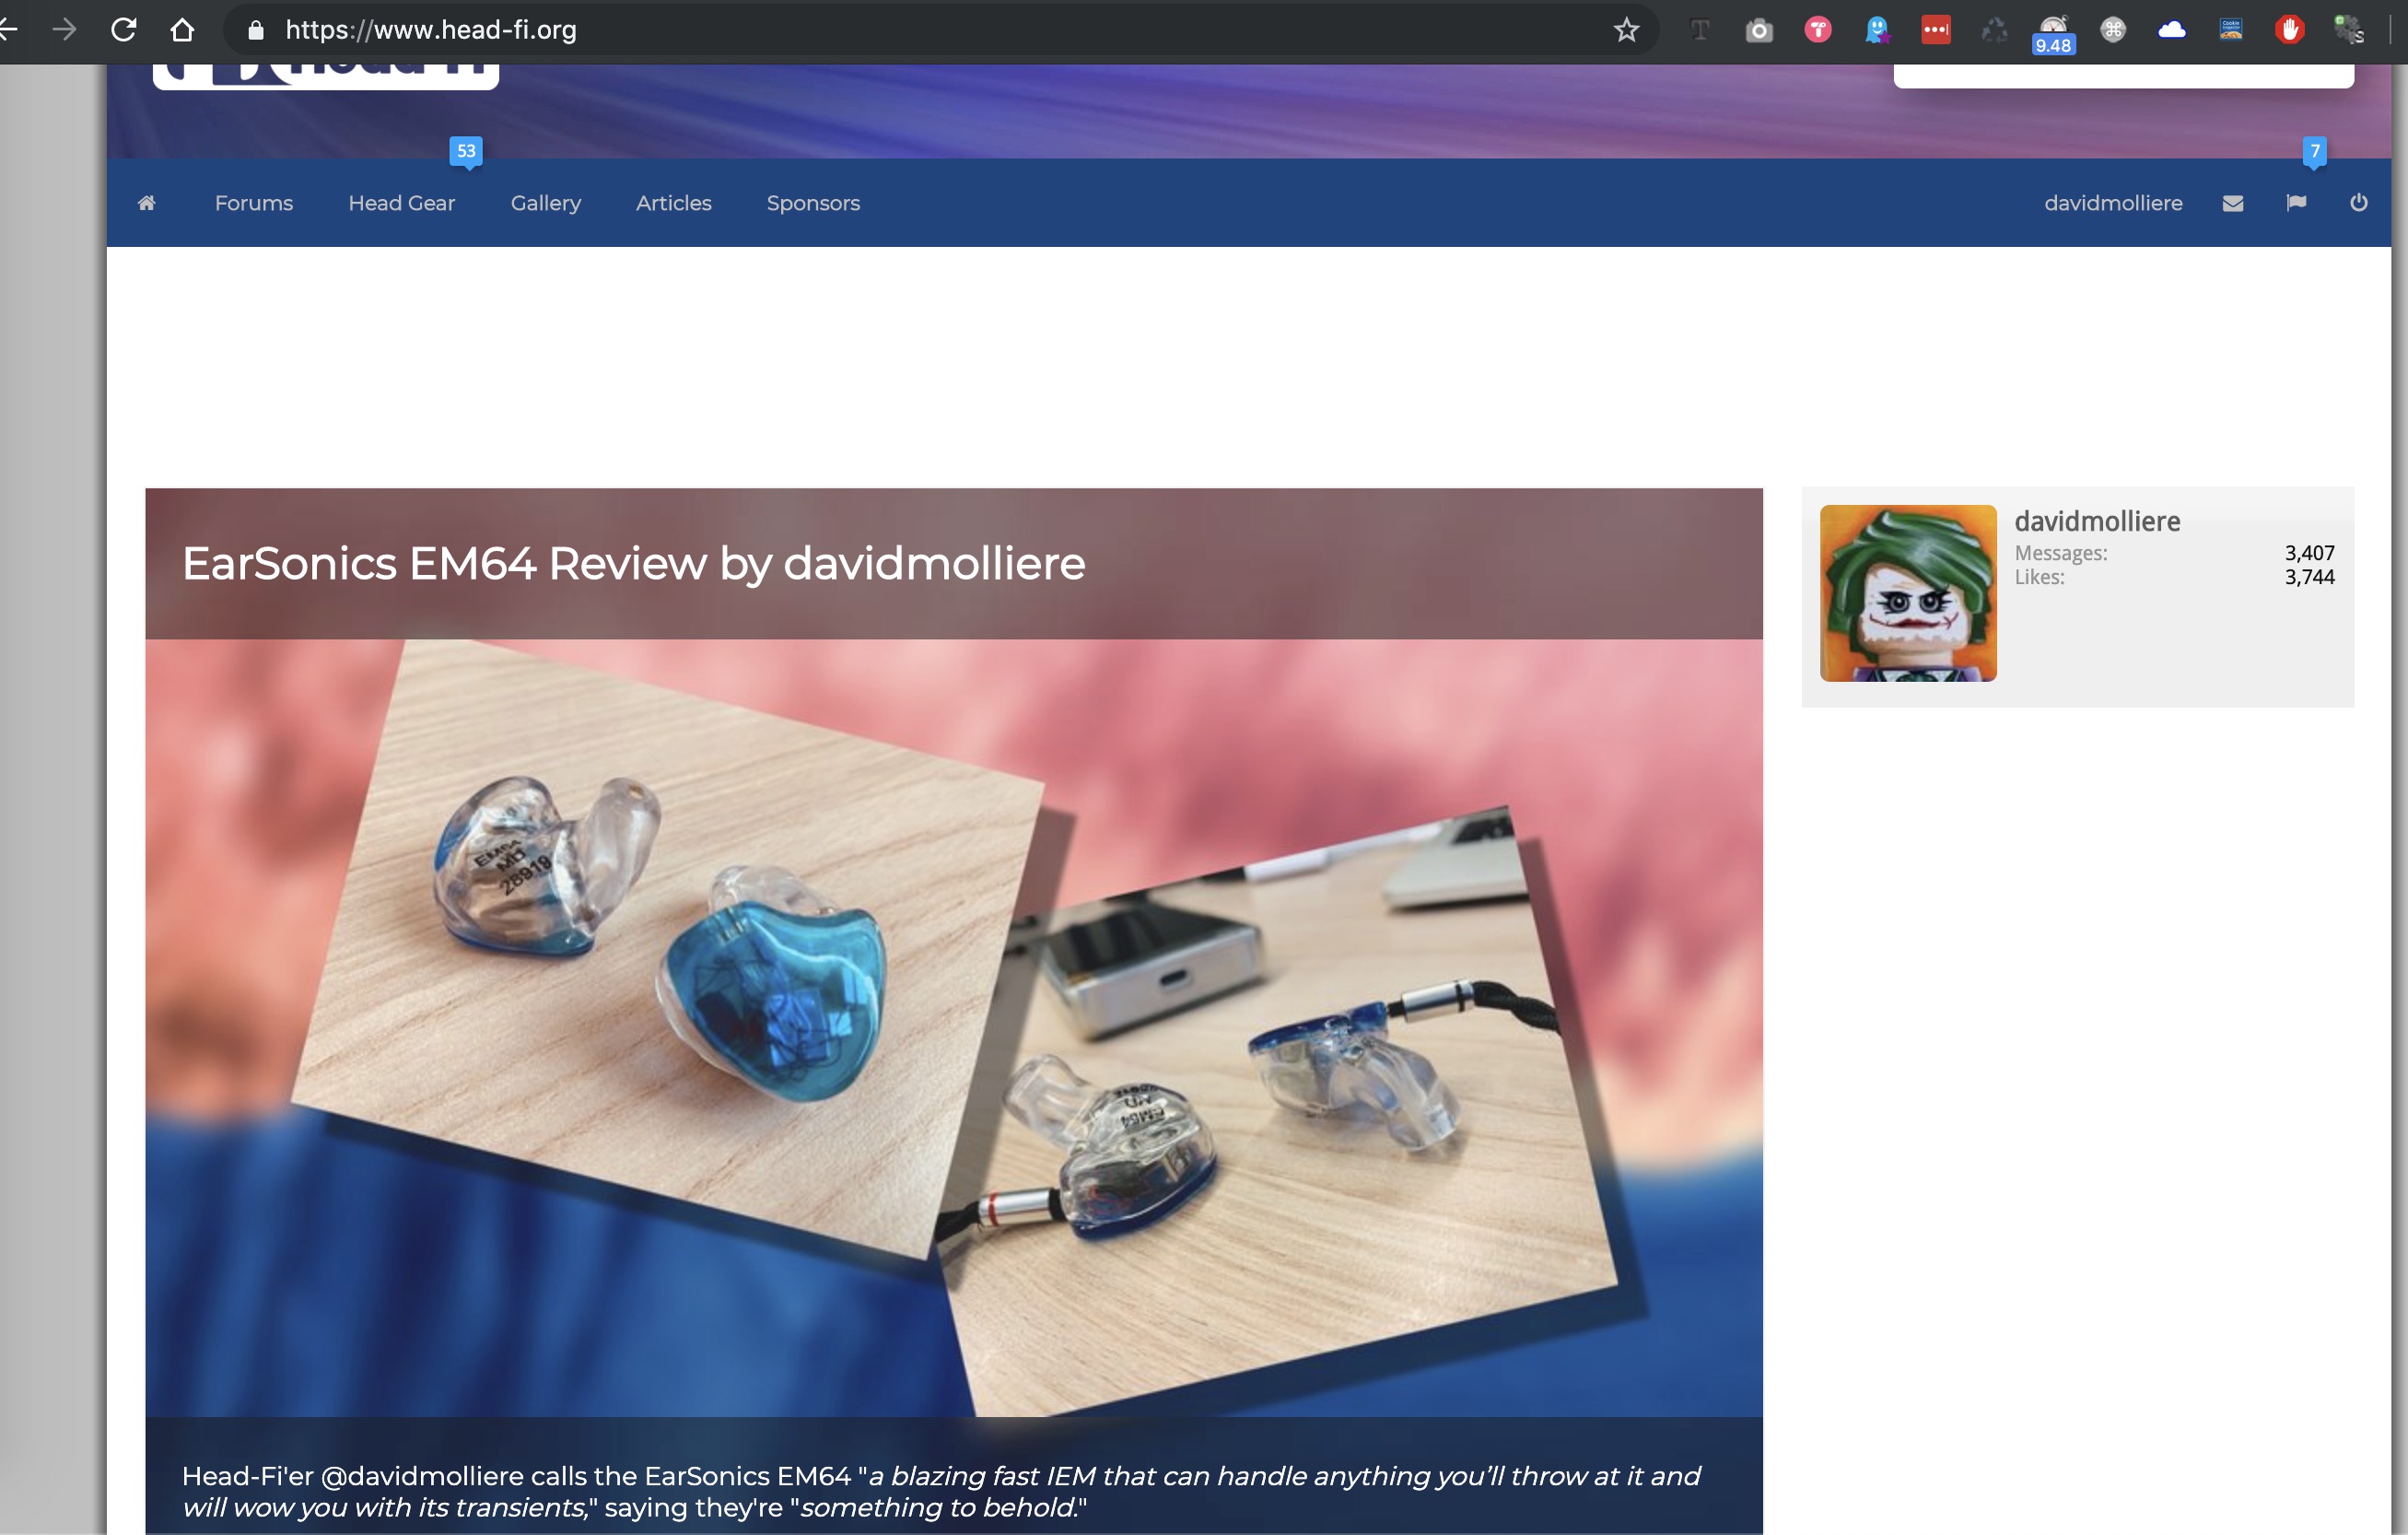2408x1535 pixels.
Task: Open the red stop-hand adblock extension
Action: [2289, 30]
